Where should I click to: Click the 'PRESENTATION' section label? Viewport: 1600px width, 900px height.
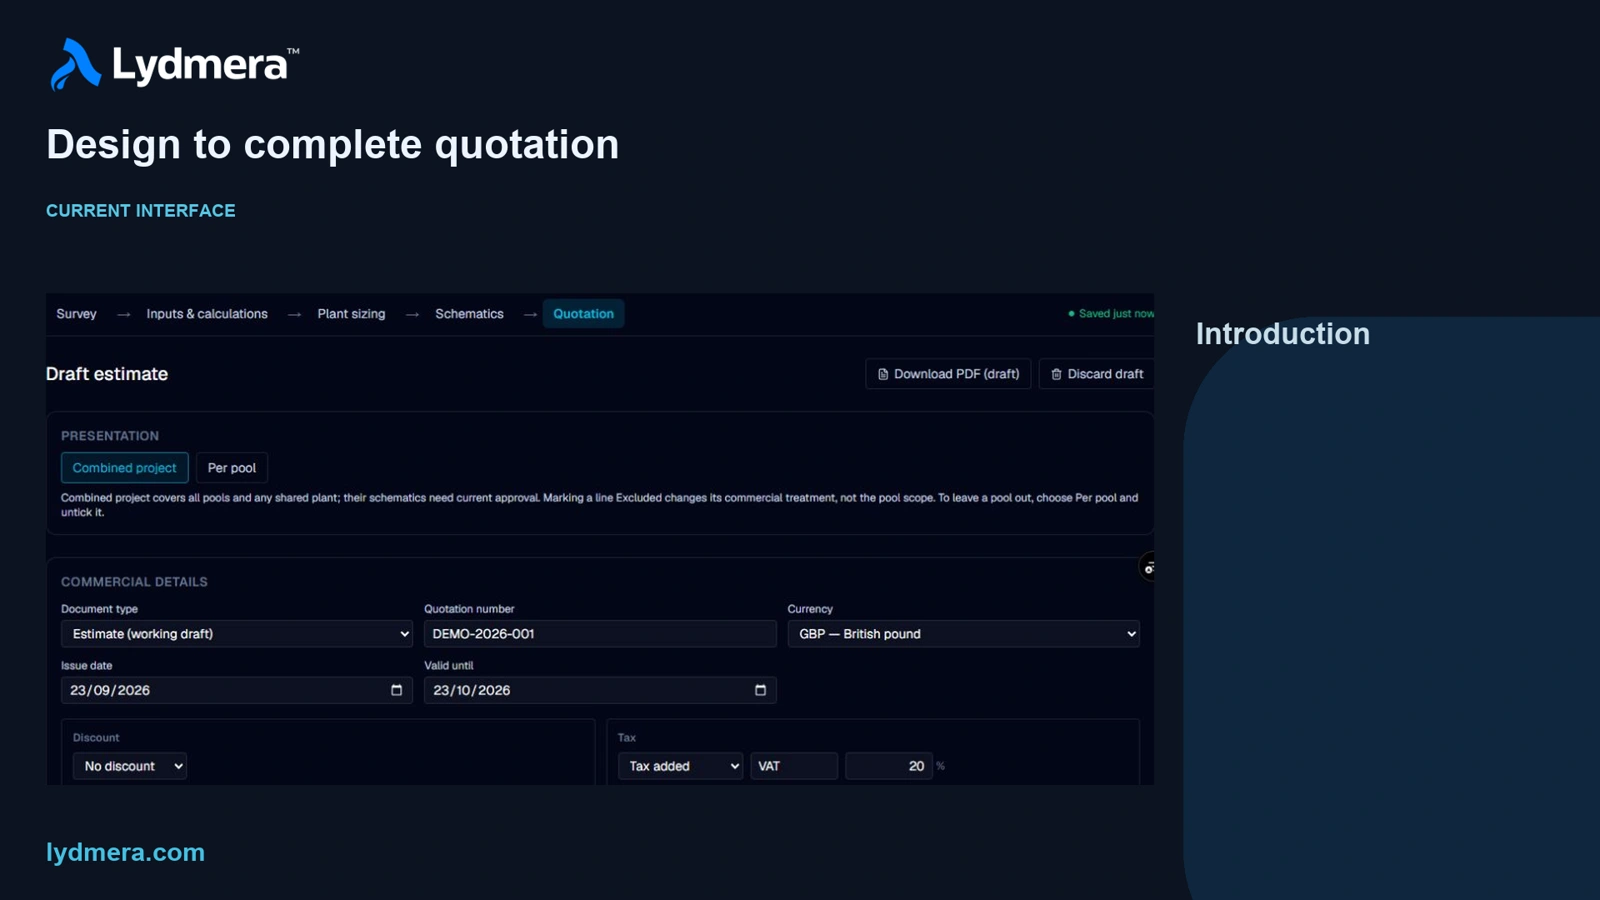pos(110,436)
